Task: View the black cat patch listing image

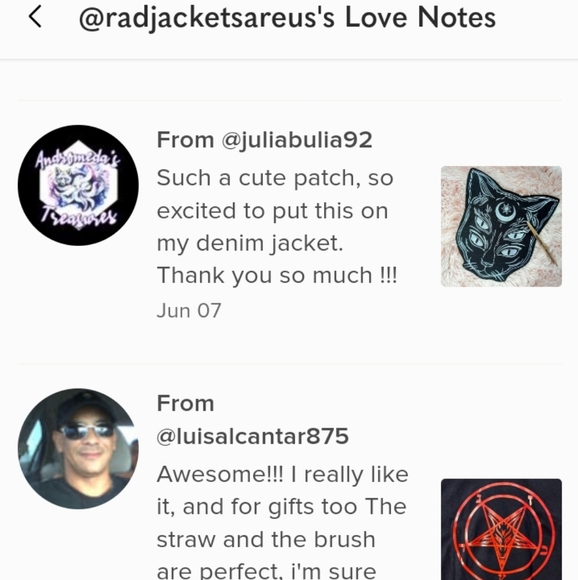Action: click(x=501, y=226)
